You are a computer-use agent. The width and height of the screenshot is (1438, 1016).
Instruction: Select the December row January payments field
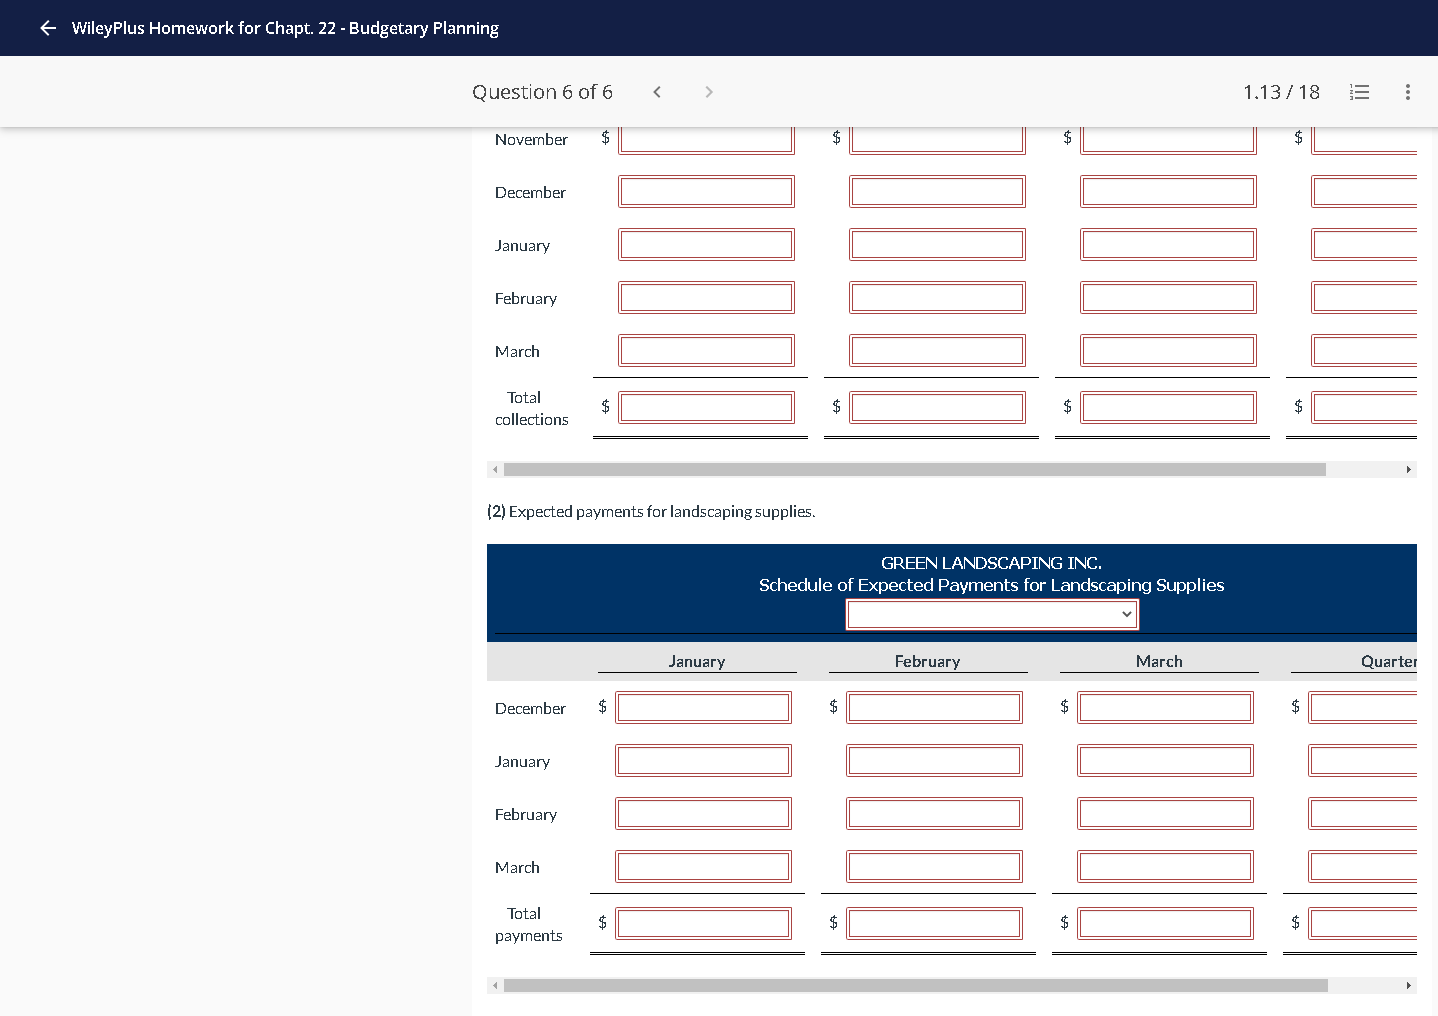pyautogui.click(x=703, y=708)
